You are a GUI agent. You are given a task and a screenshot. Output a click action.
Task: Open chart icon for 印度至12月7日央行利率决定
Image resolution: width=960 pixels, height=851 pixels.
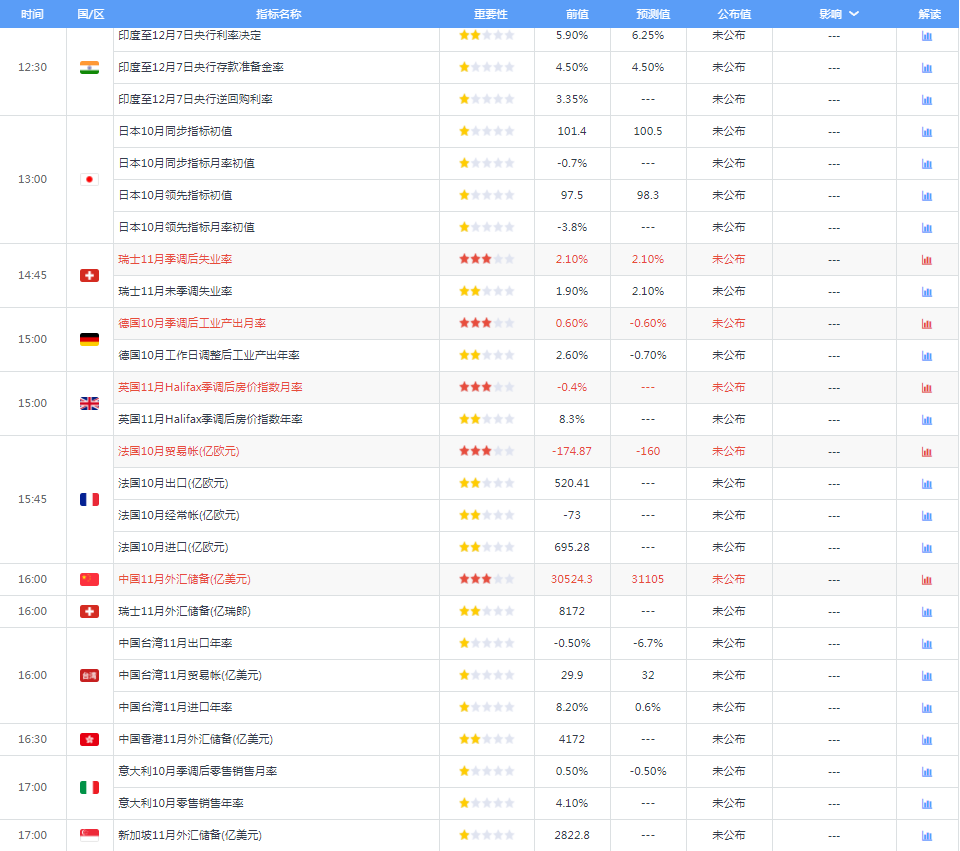926,36
